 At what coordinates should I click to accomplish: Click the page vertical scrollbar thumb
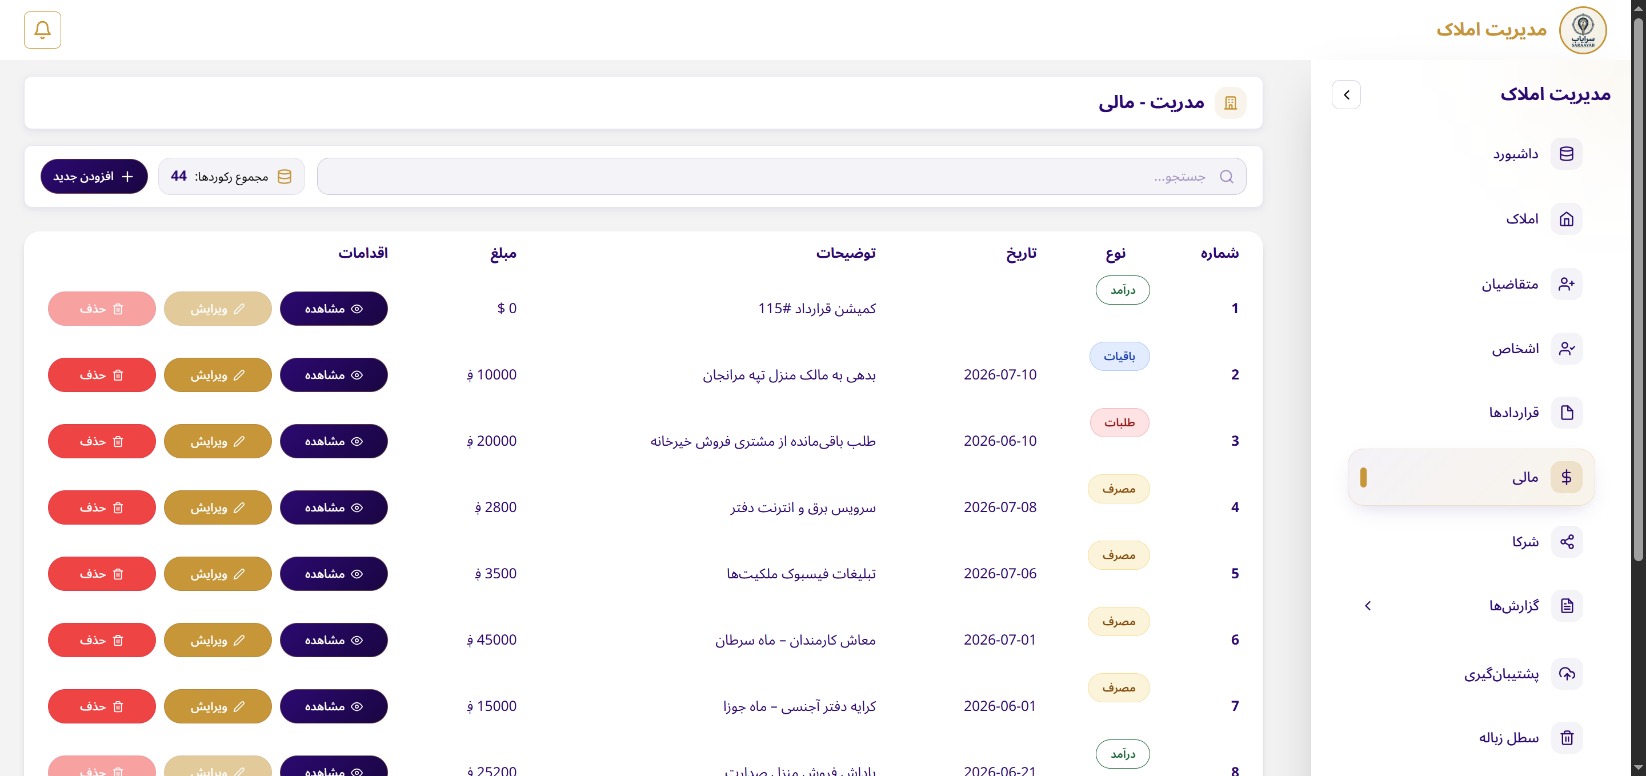tap(1638, 288)
